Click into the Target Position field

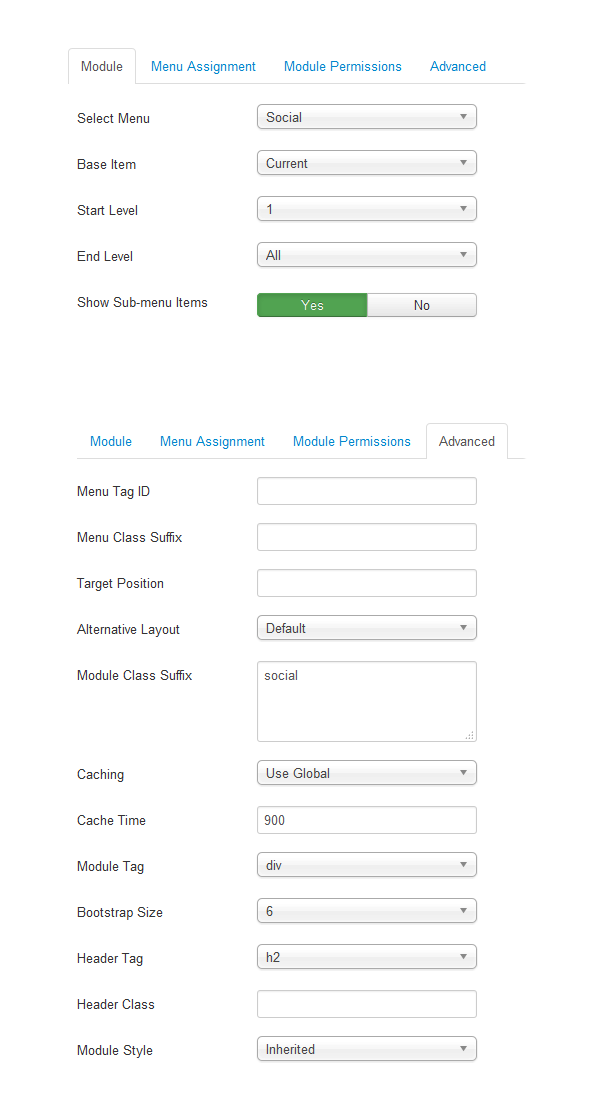click(366, 583)
